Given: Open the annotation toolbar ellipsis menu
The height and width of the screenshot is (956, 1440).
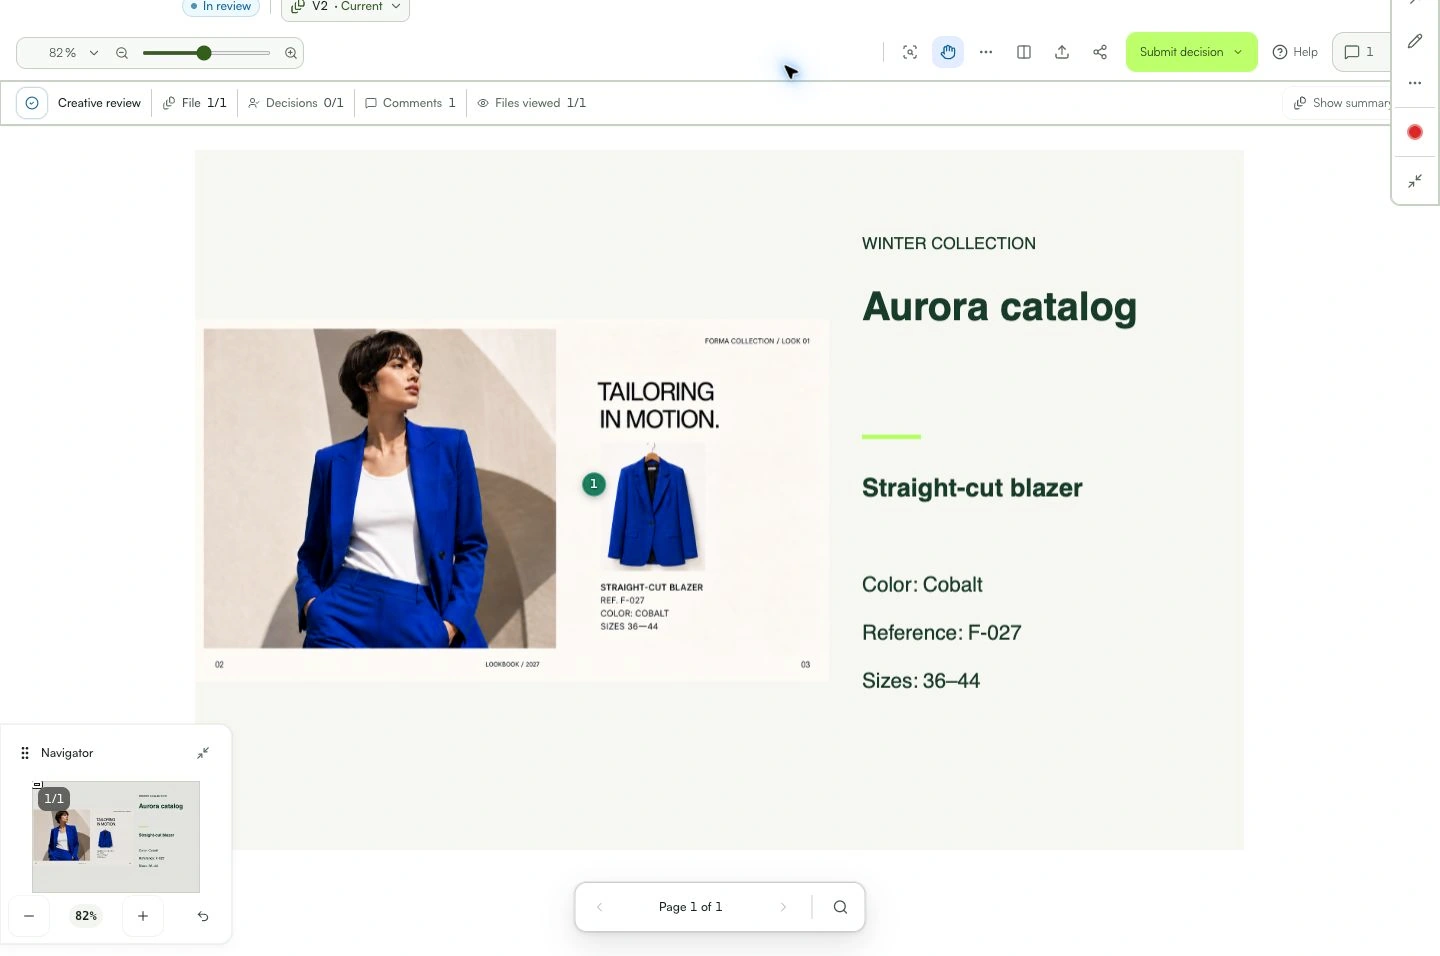Looking at the screenshot, I should [1415, 83].
